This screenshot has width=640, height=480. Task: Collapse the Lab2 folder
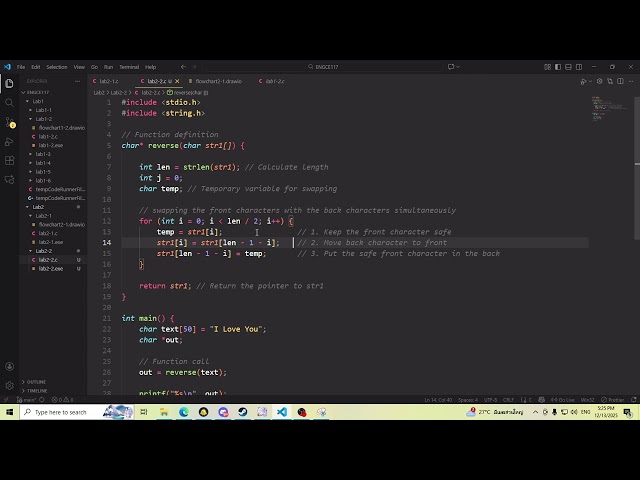pyautogui.click(x=38, y=207)
